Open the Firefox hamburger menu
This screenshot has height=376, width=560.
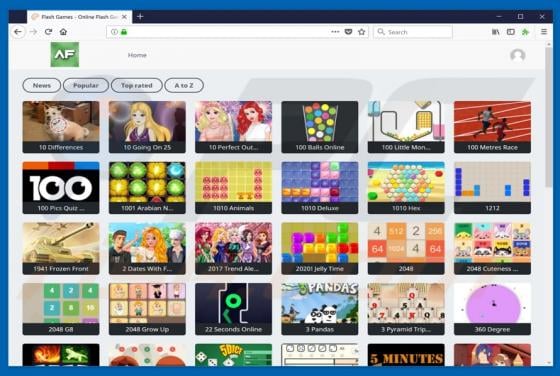(544, 32)
